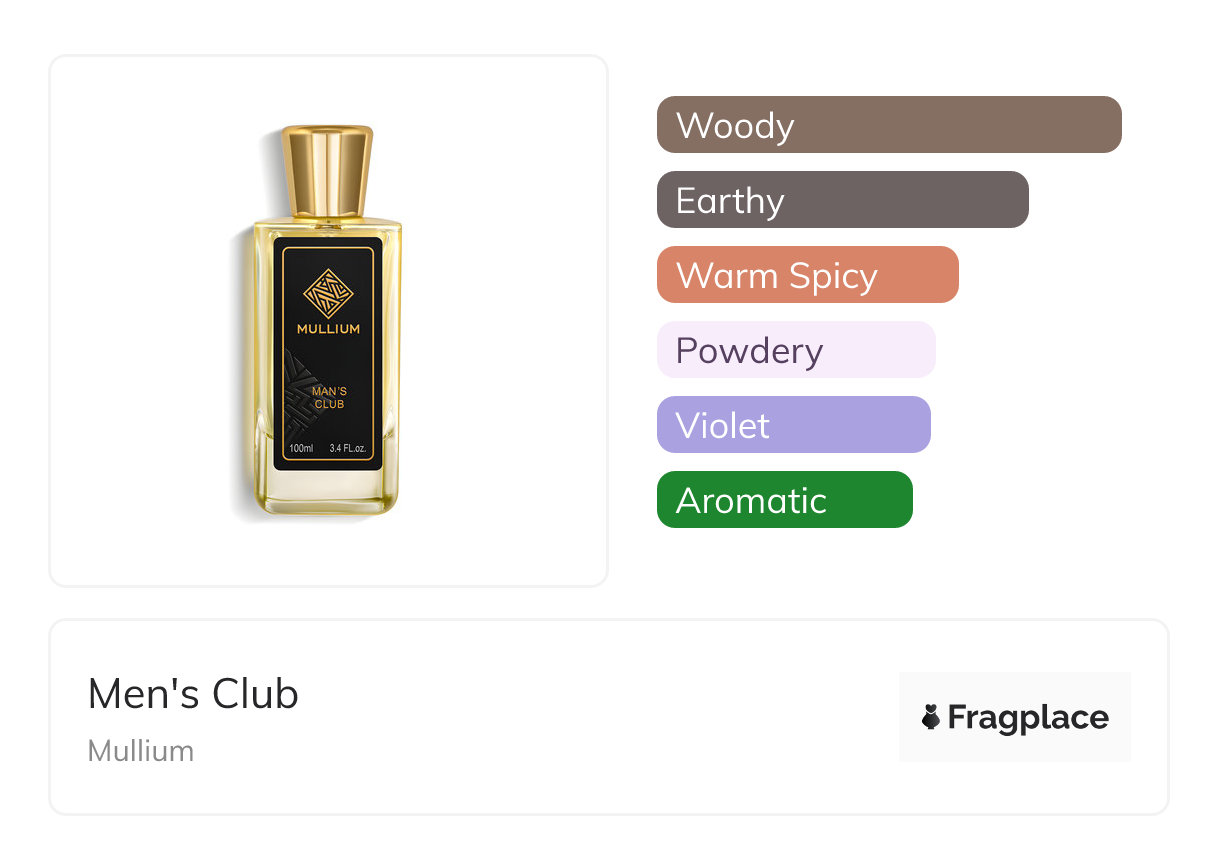This screenshot has height=864, width=1218.
Task: Click the black label on the bottle
Action: 328,353
